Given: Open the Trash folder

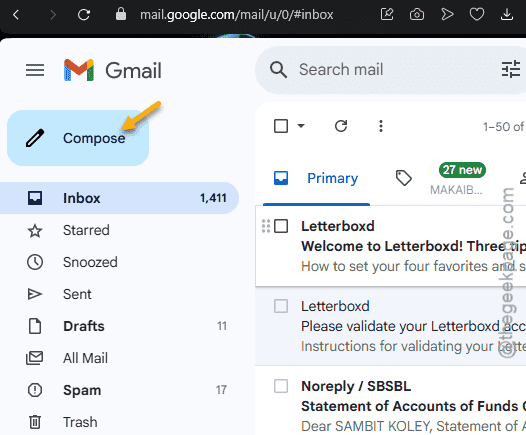Looking at the screenshot, I should click(119, 422).
